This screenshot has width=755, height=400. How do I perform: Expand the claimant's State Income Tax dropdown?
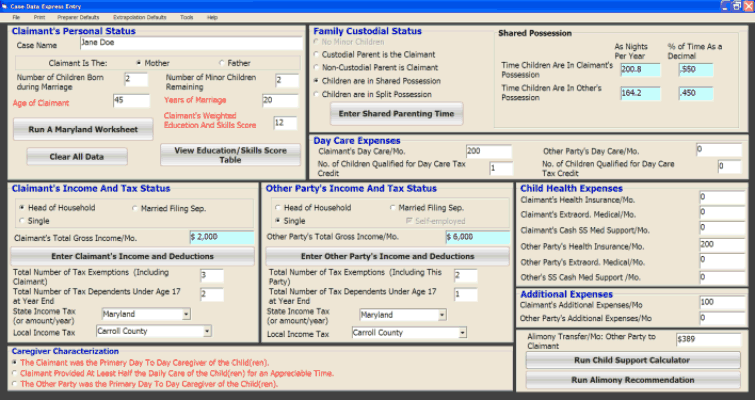coord(186,314)
